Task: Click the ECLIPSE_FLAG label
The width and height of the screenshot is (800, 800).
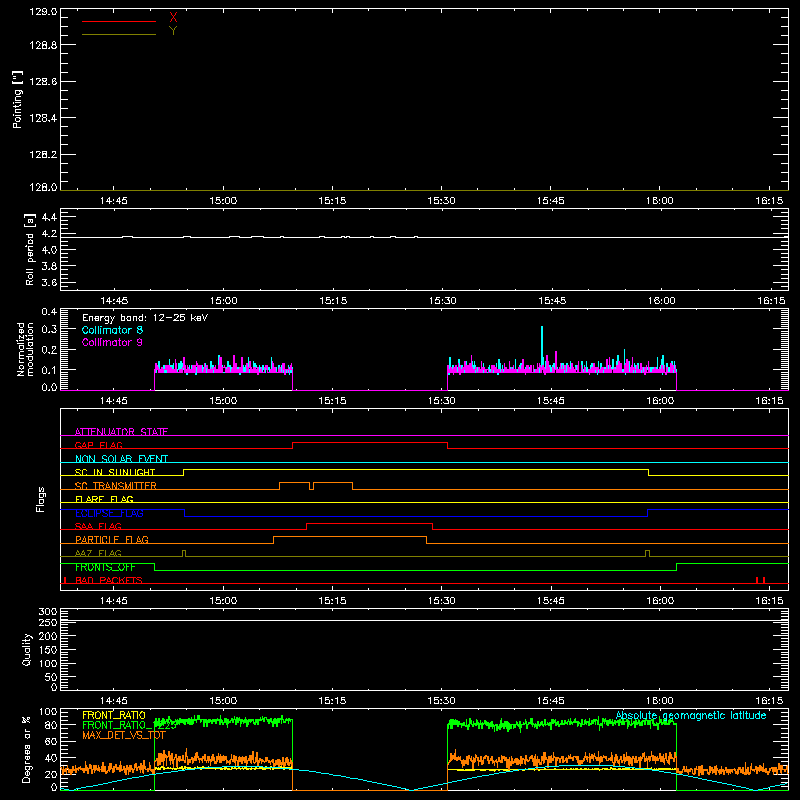Action: point(109,513)
